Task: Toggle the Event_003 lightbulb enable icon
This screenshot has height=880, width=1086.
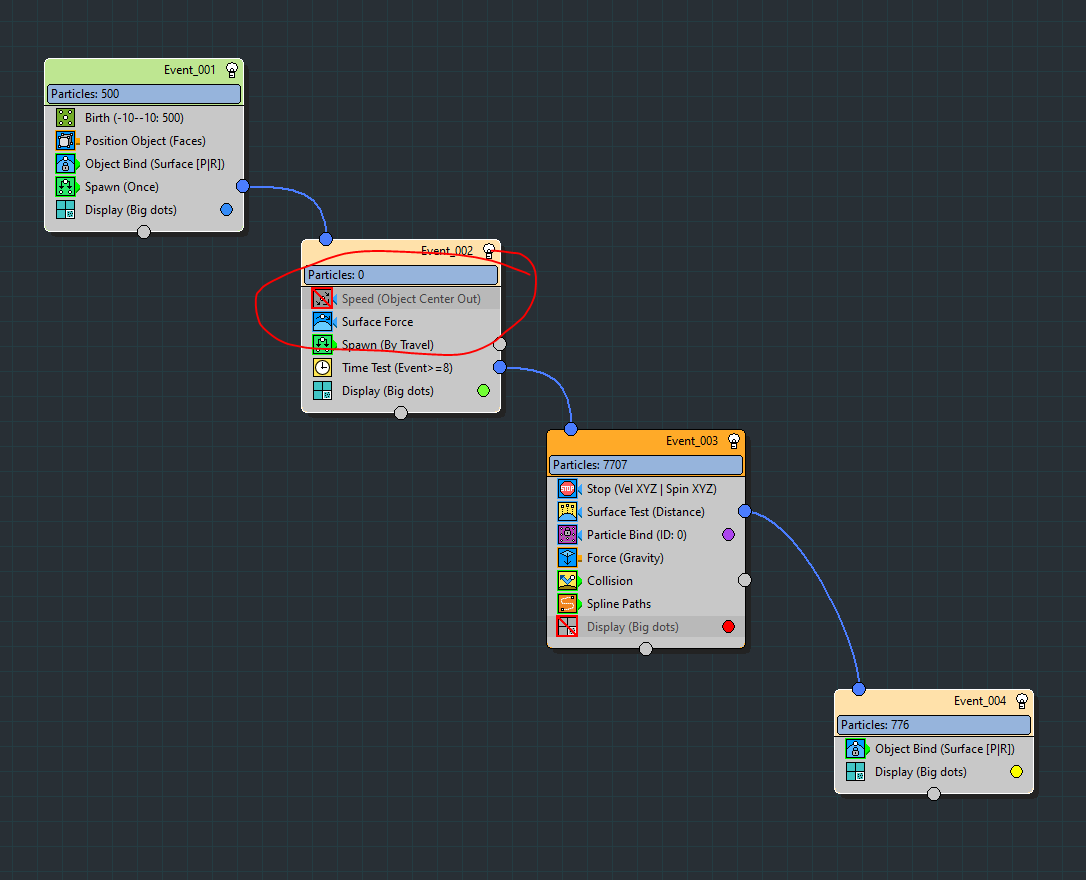Action: [734, 441]
